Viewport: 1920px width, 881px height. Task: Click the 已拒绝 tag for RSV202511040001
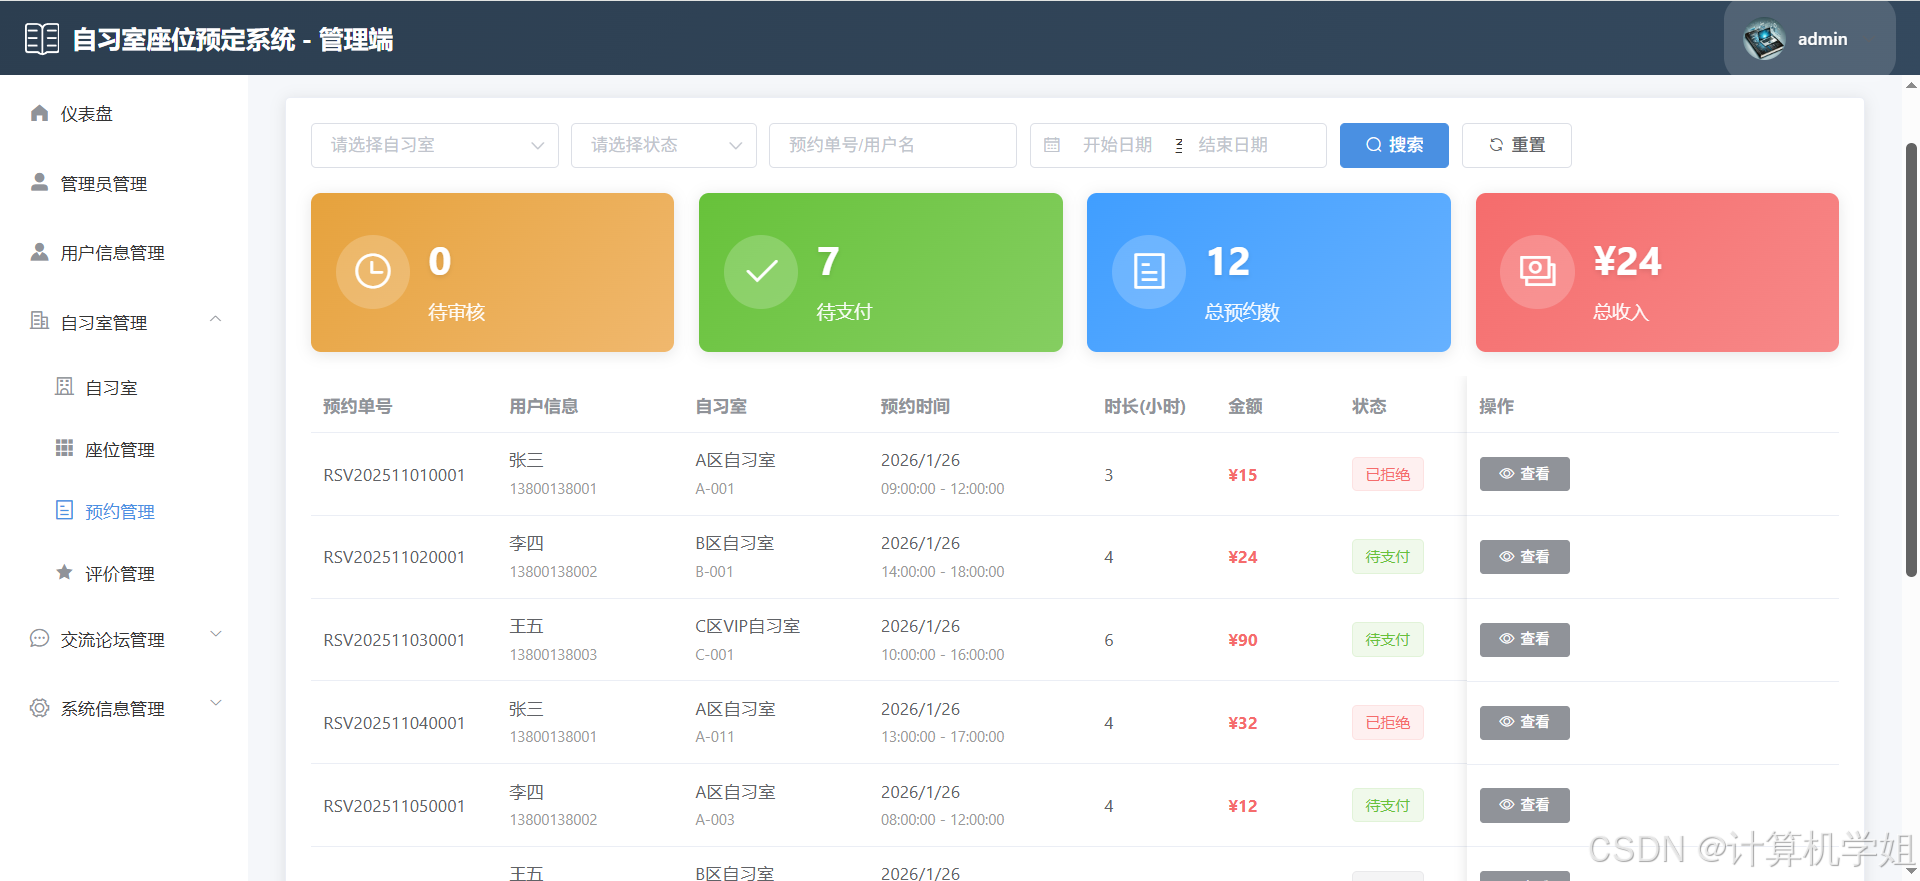tap(1387, 722)
